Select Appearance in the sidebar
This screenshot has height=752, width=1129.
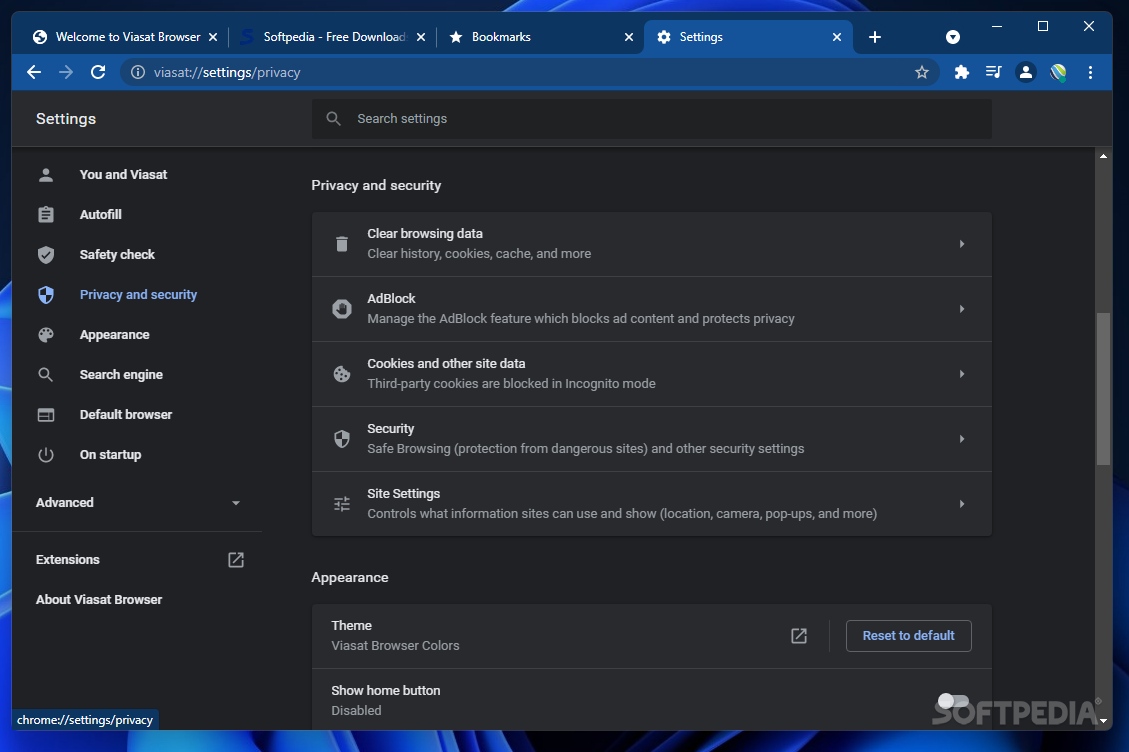[114, 335]
